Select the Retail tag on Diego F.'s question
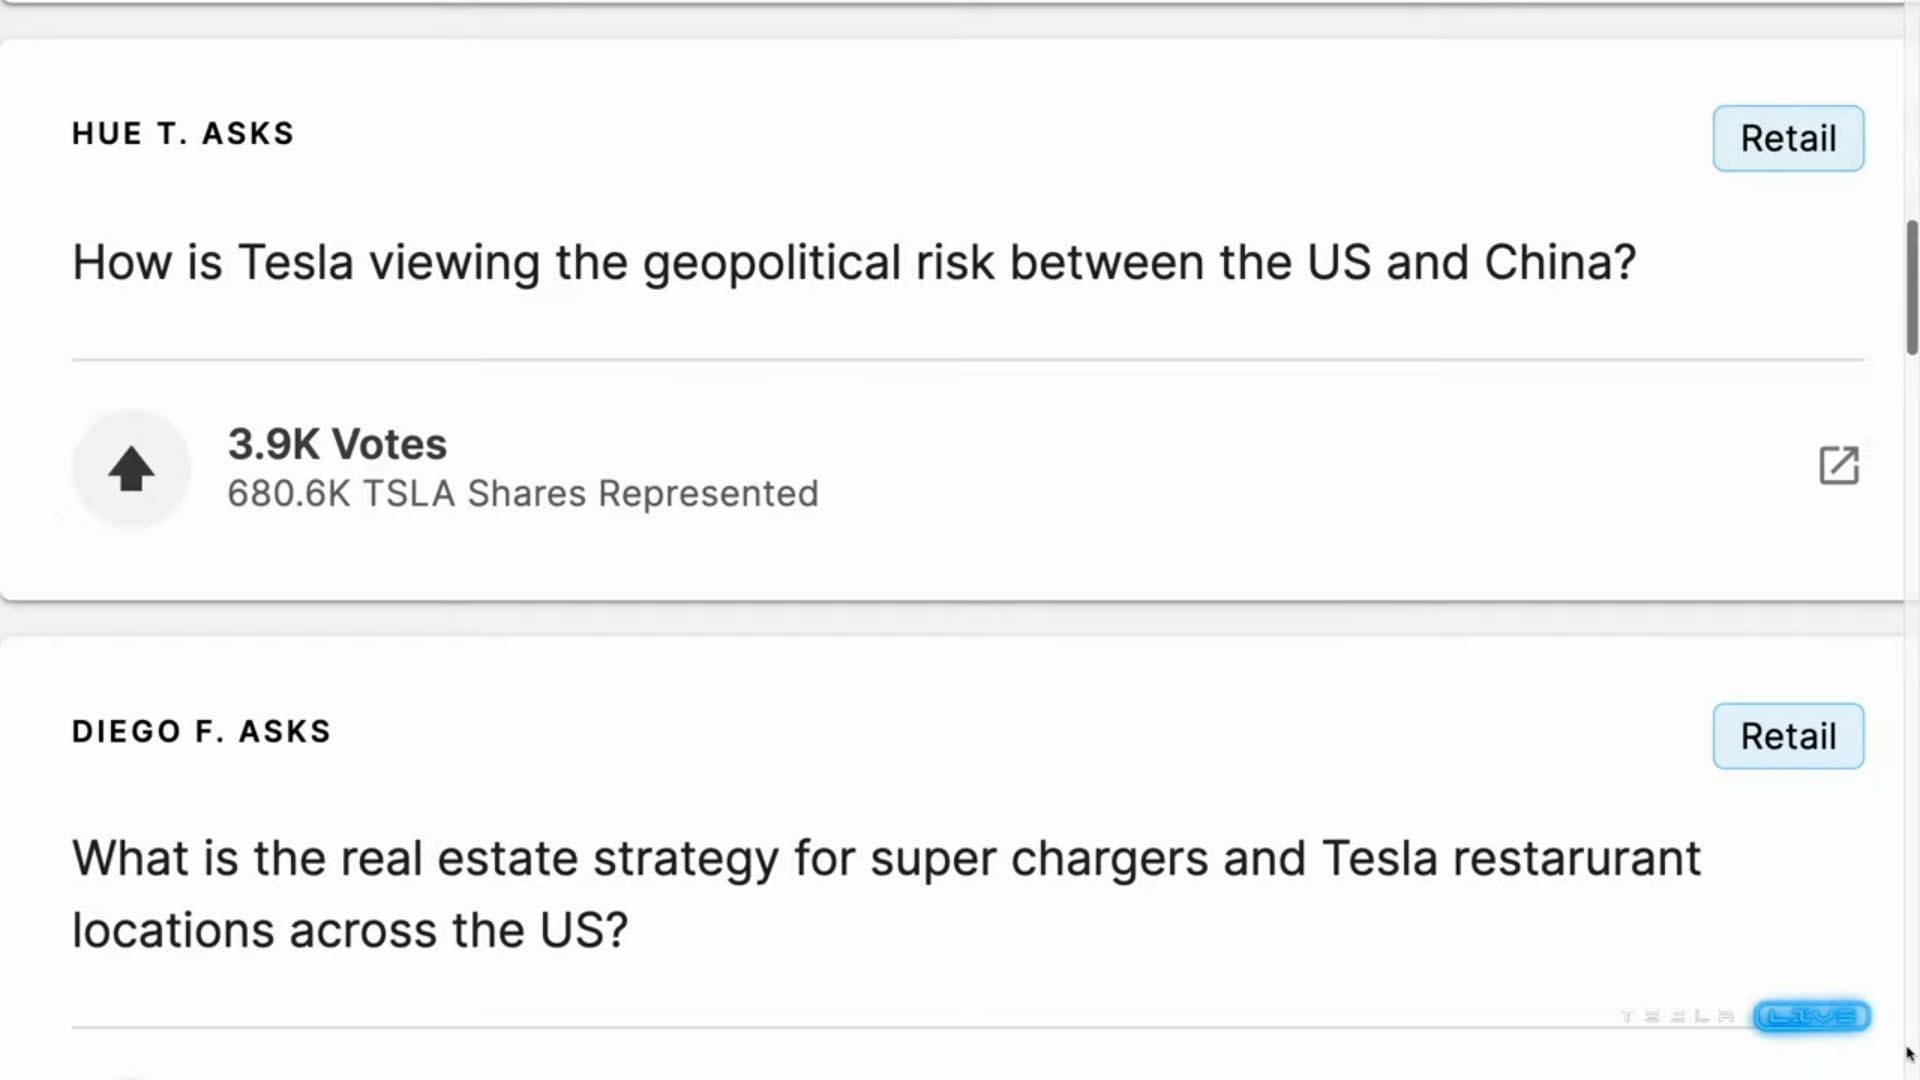The height and width of the screenshot is (1080, 1920). 1788,736
